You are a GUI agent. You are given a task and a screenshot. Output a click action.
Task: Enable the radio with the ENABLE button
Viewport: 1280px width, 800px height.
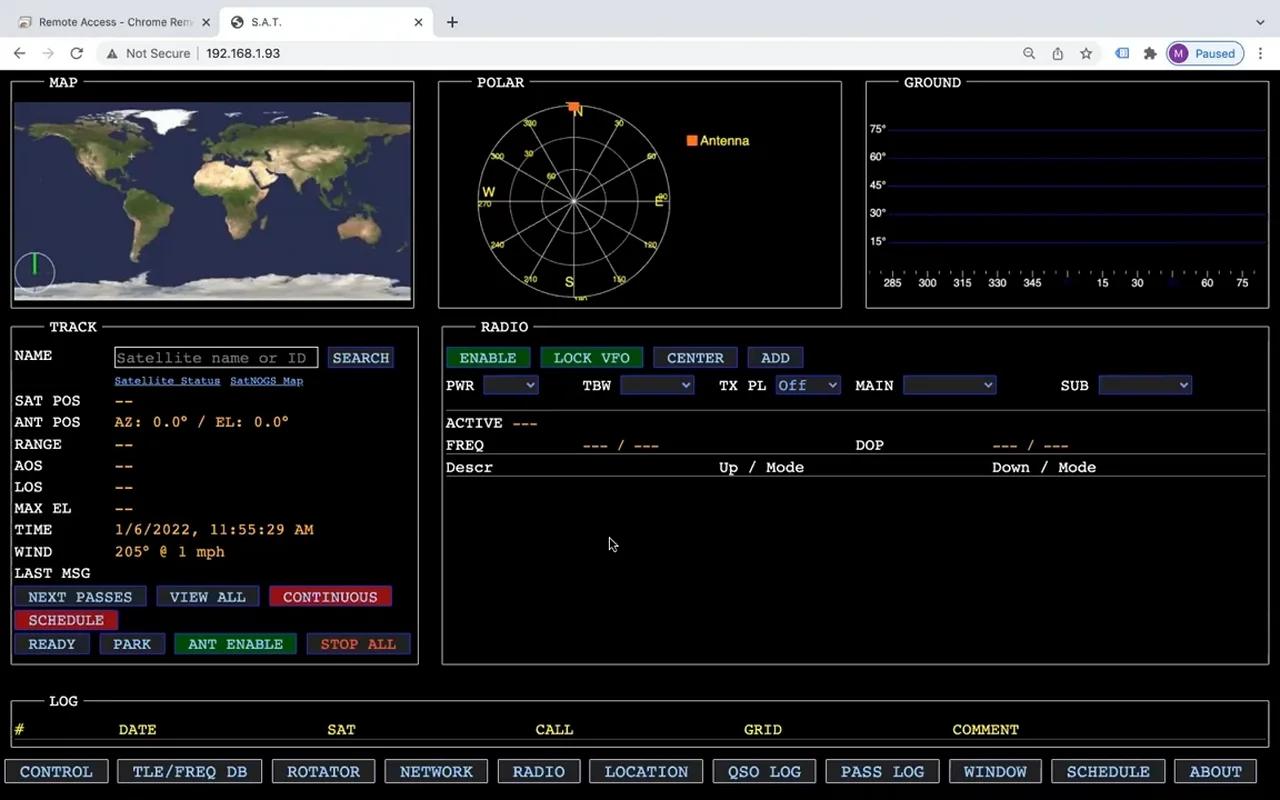(x=488, y=357)
